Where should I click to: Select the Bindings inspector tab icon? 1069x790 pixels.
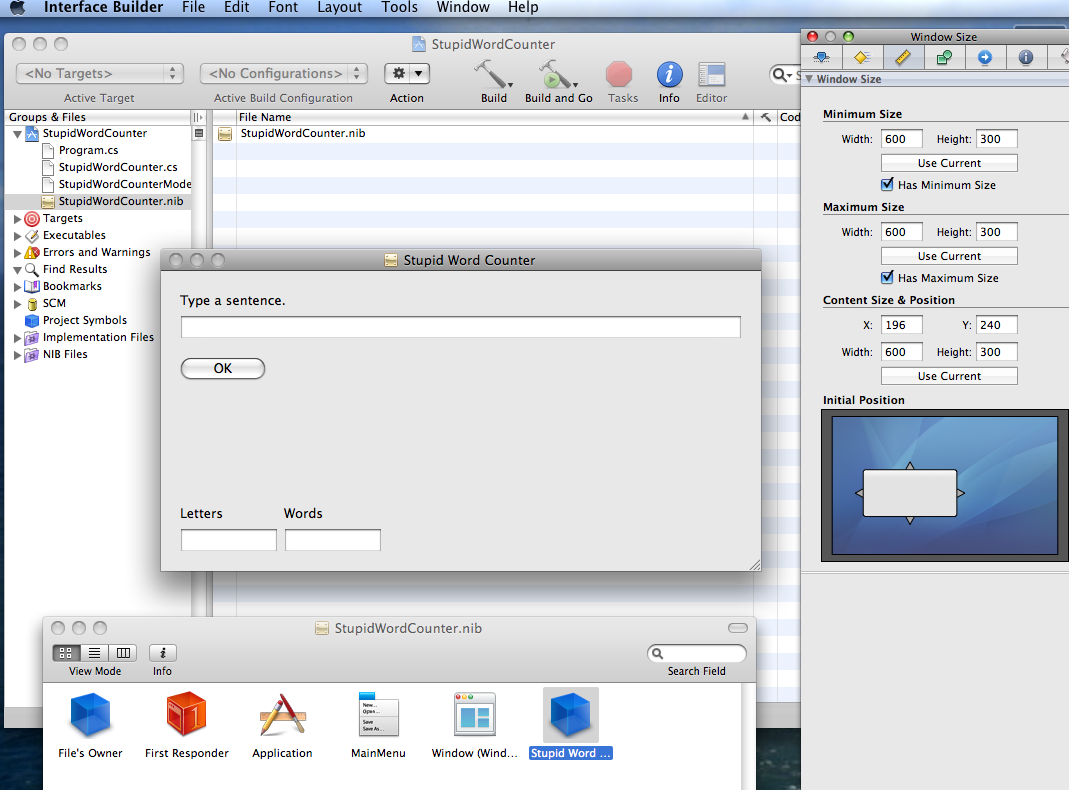click(x=944, y=57)
